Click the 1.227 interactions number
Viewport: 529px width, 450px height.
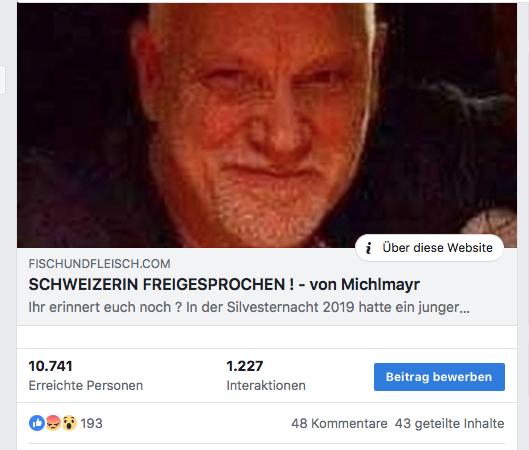click(245, 366)
